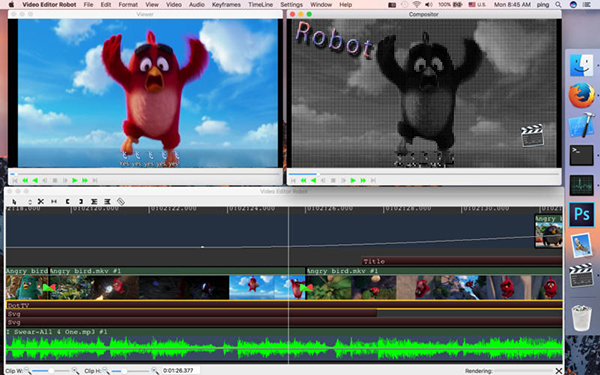
Task: Activate the first align clips toolbar icon
Action: point(94,201)
